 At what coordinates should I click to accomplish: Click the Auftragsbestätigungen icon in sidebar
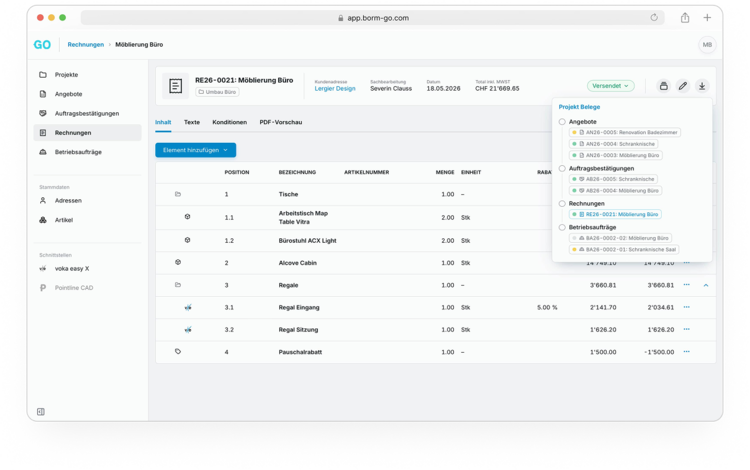[x=43, y=114]
